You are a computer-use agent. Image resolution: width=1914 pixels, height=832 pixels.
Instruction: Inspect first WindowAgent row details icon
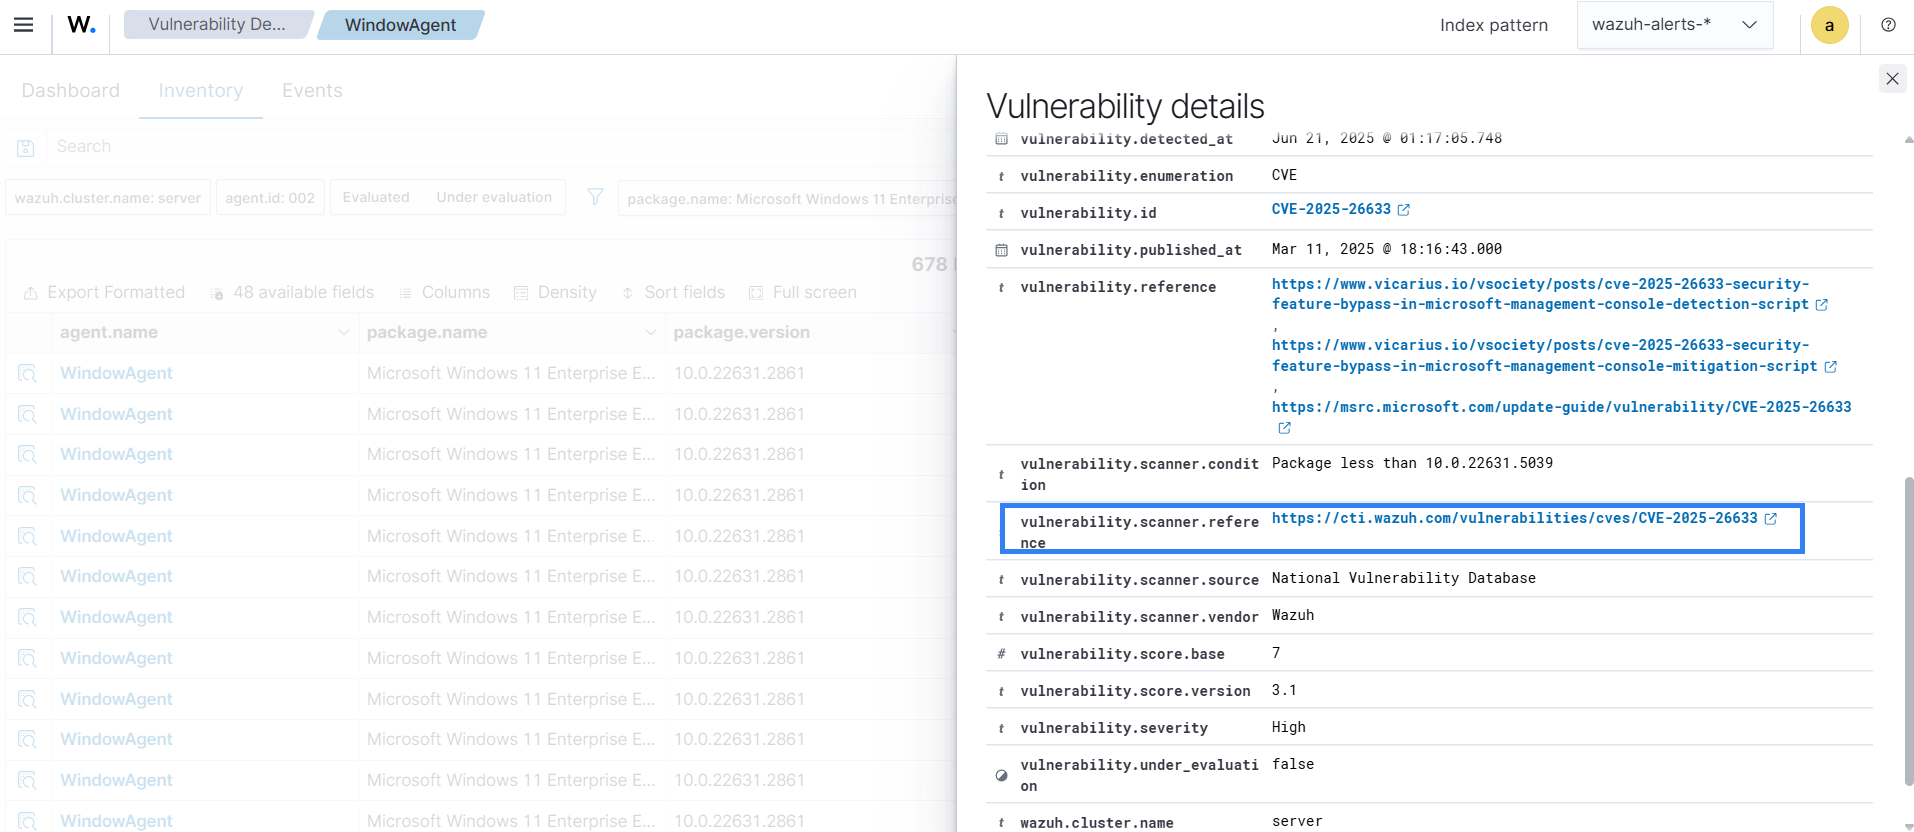27,373
